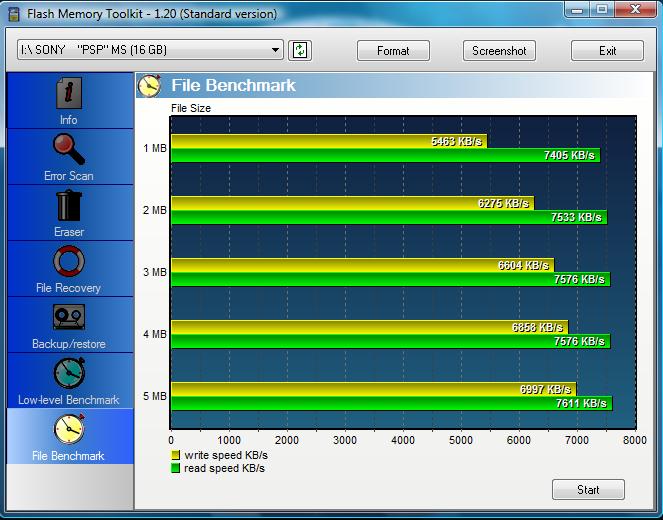Click the green refresh drives icon
Image resolution: width=663 pixels, height=520 pixels.
tap(299, 50)
